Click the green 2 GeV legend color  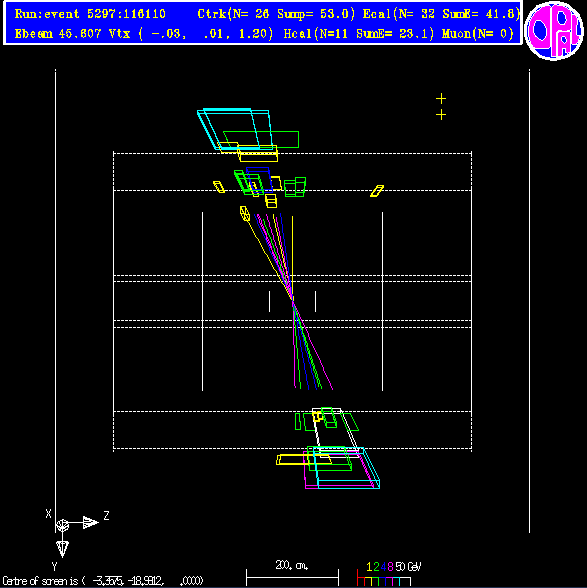click(x=376, y=566)
